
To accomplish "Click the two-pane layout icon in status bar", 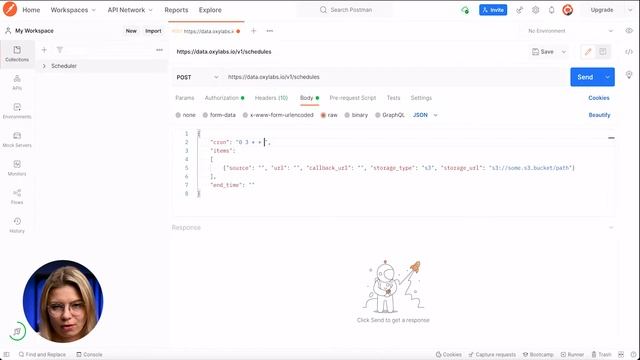I will [621, 354].
